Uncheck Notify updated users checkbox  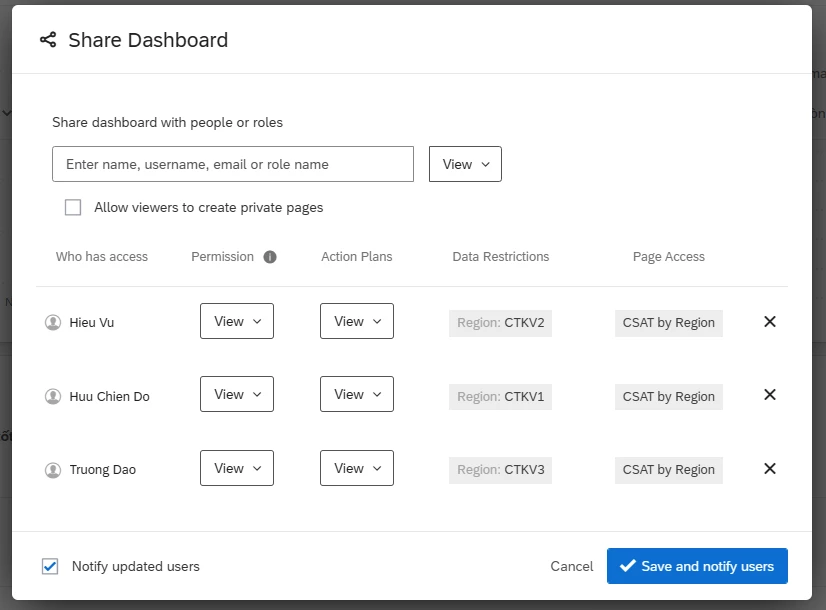[50, 566]
